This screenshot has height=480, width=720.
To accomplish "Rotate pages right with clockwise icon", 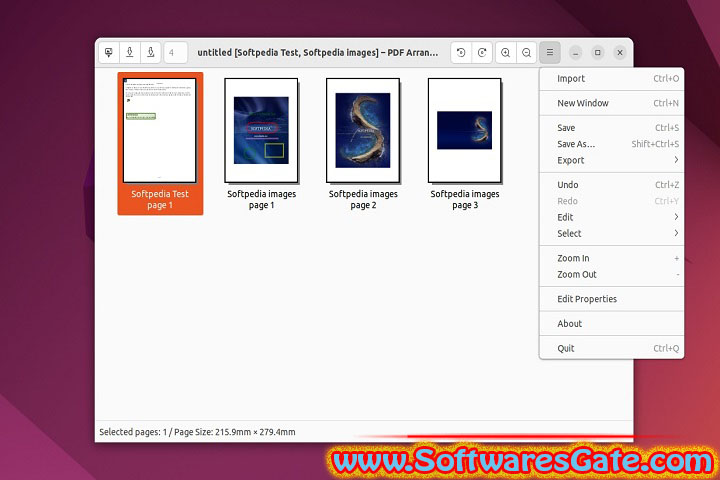I will [x=482, y=52].
